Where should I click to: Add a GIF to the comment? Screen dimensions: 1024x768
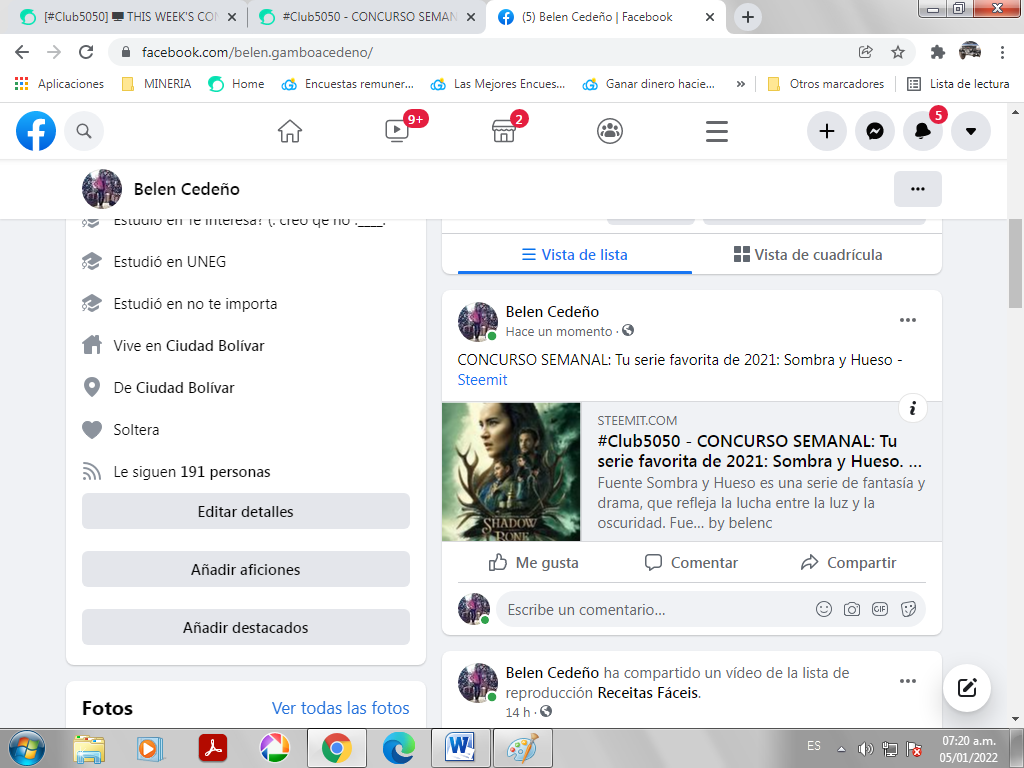(880, 609)
